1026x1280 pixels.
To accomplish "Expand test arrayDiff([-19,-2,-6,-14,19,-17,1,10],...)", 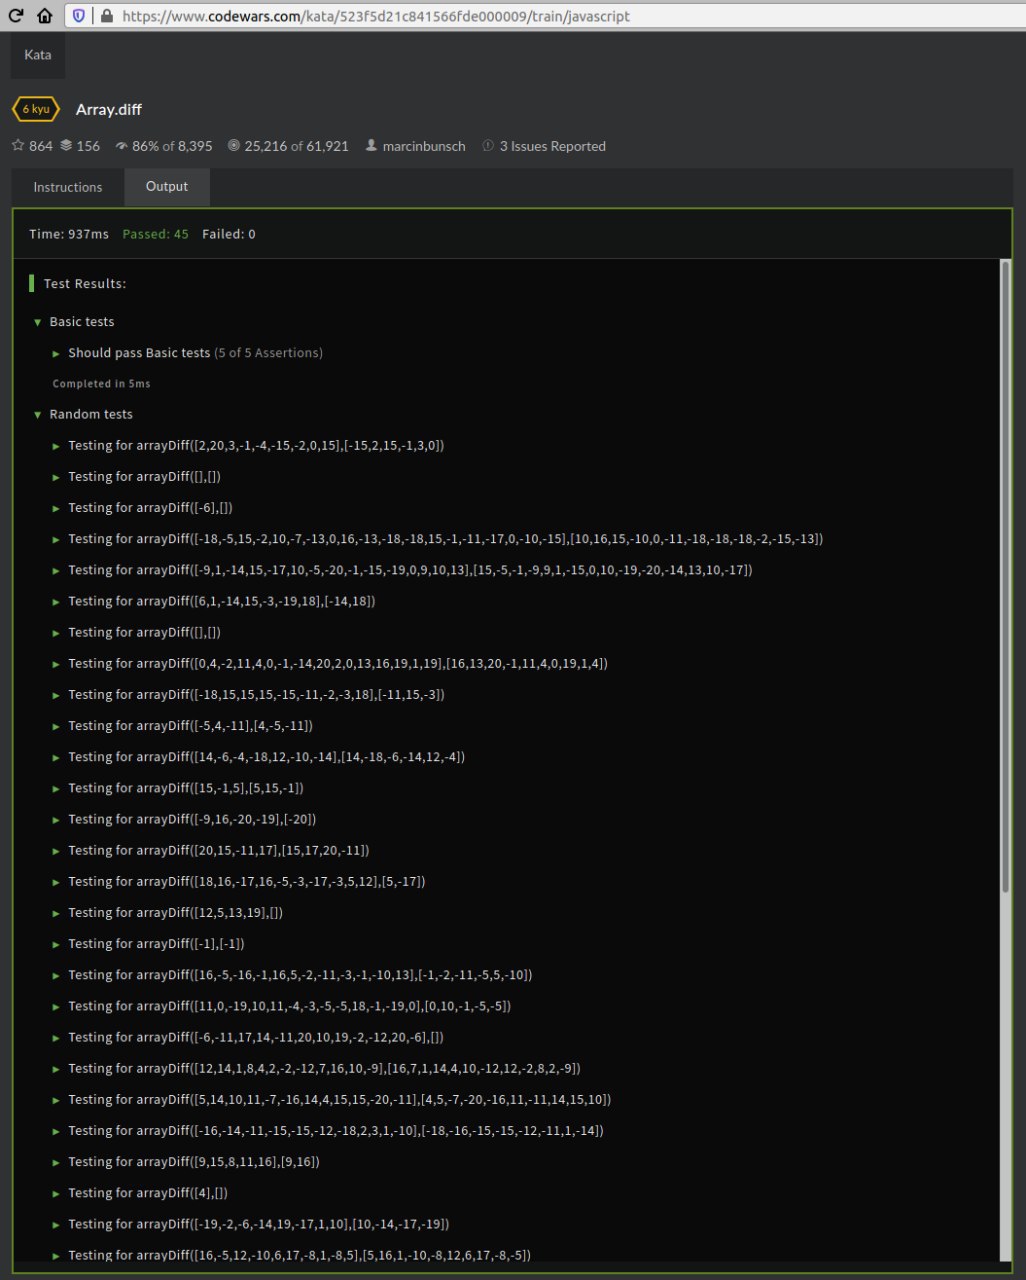I will coord(57,1224).
